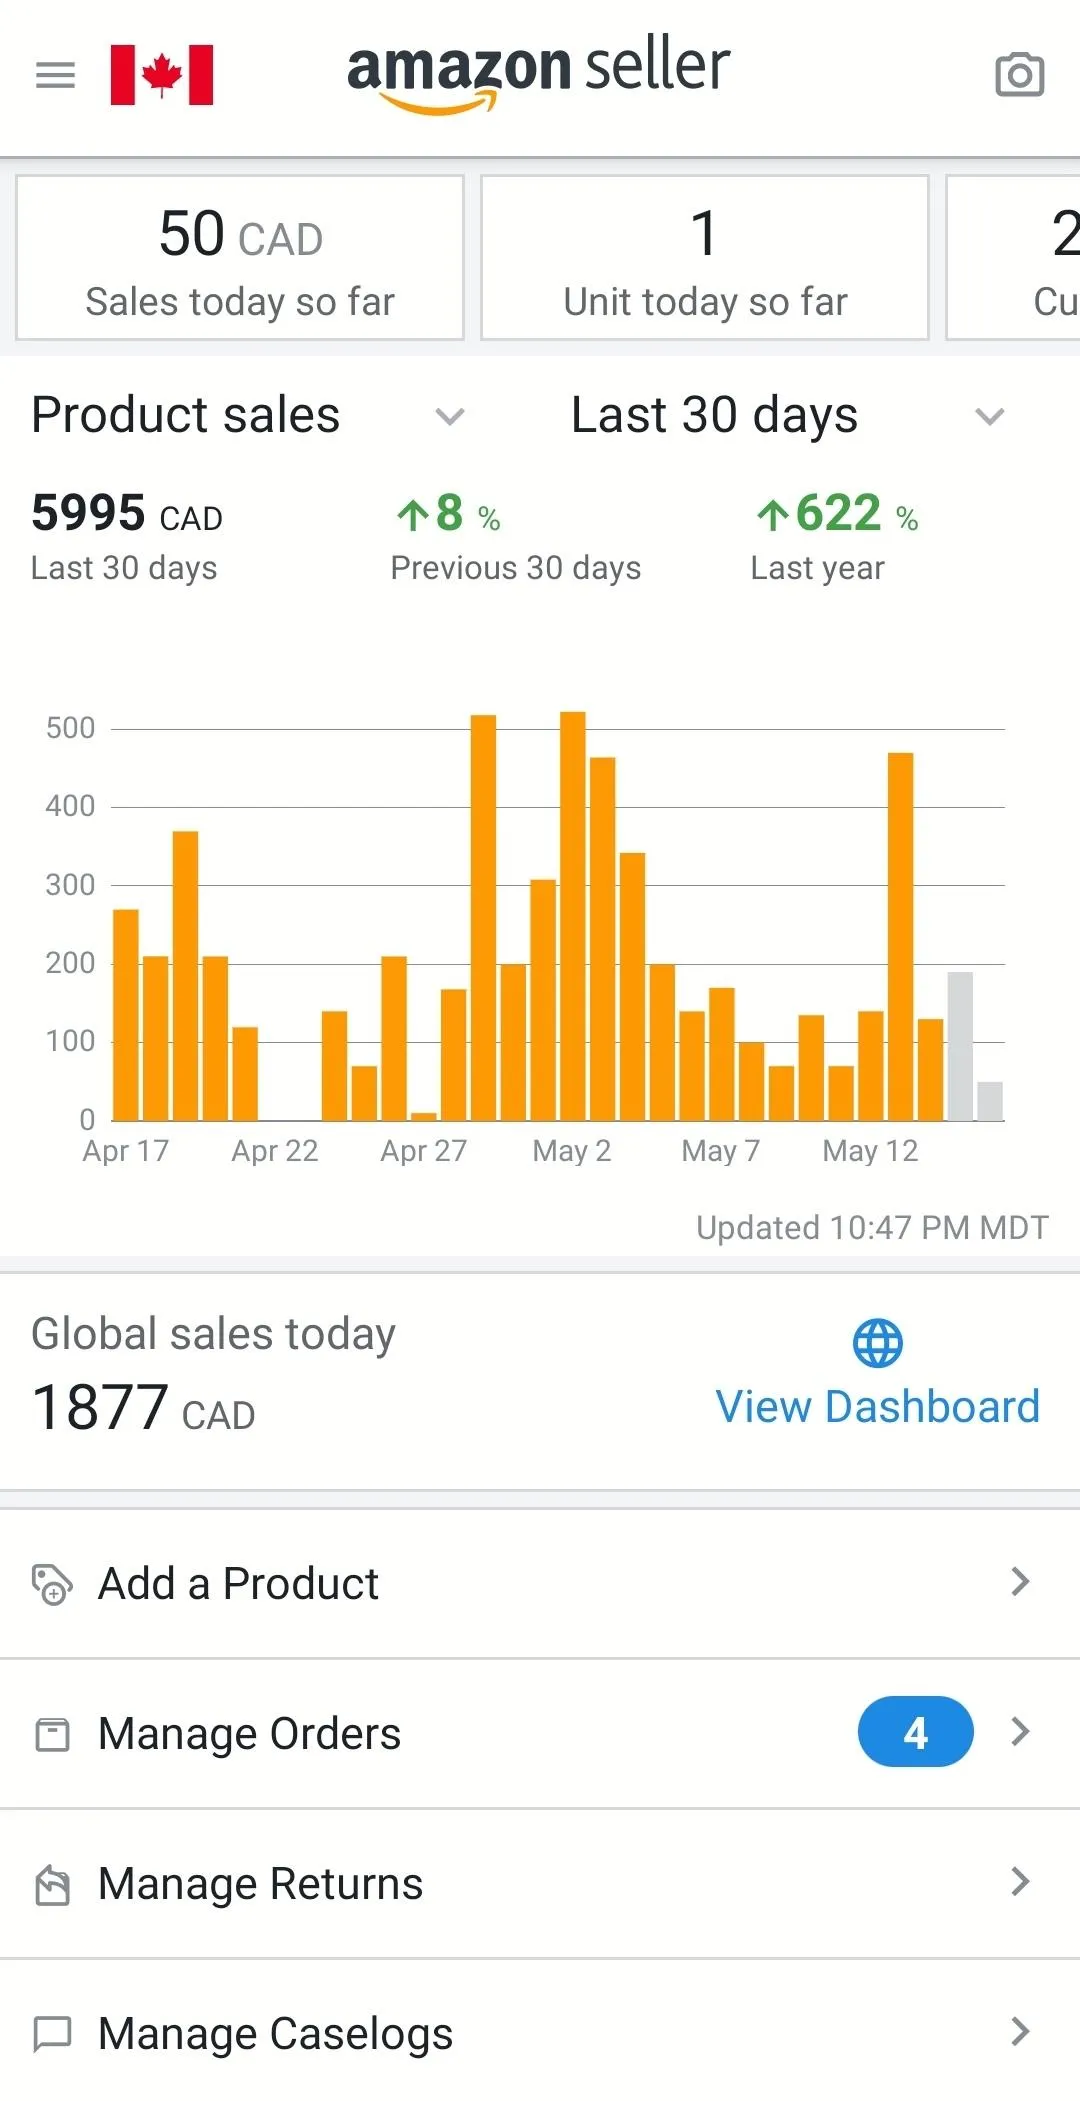Tap the Unit today so far card
Screen dimensions: 1080x2101
(x=705, y=258)
